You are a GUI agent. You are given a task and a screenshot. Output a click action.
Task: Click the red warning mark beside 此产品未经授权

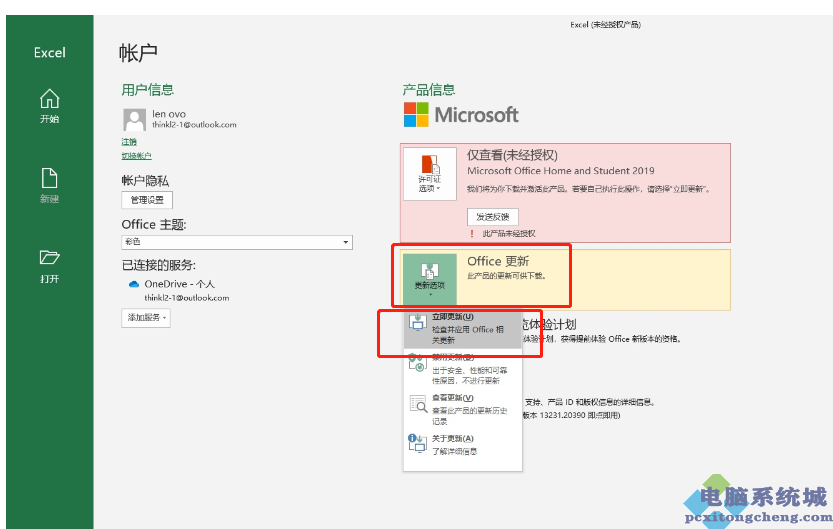tap(472, 233)
